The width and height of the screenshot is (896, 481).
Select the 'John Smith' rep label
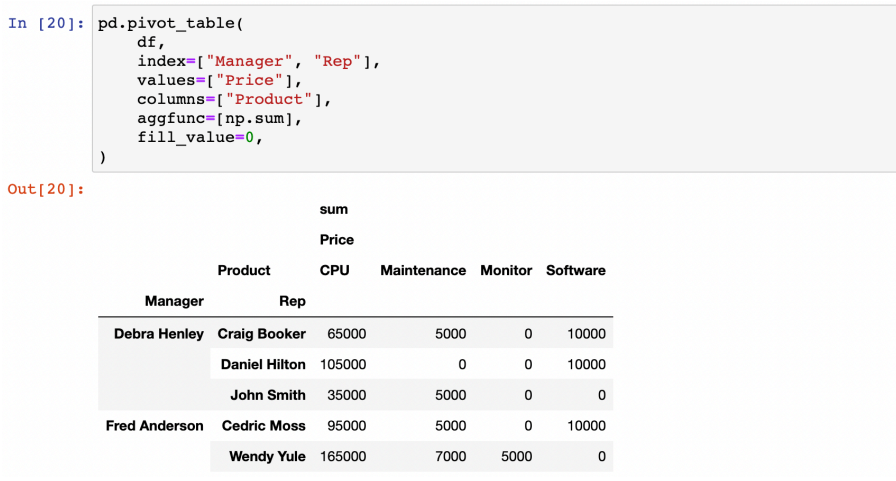(x=268, y=395)
